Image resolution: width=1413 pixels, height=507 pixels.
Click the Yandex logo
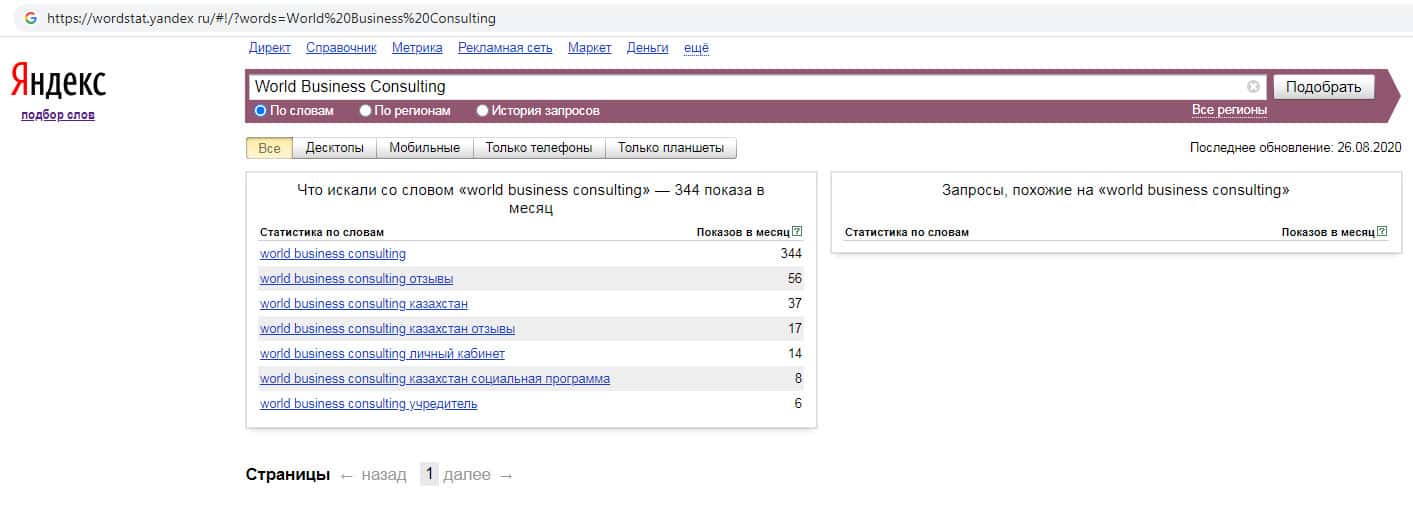[58, 82]
